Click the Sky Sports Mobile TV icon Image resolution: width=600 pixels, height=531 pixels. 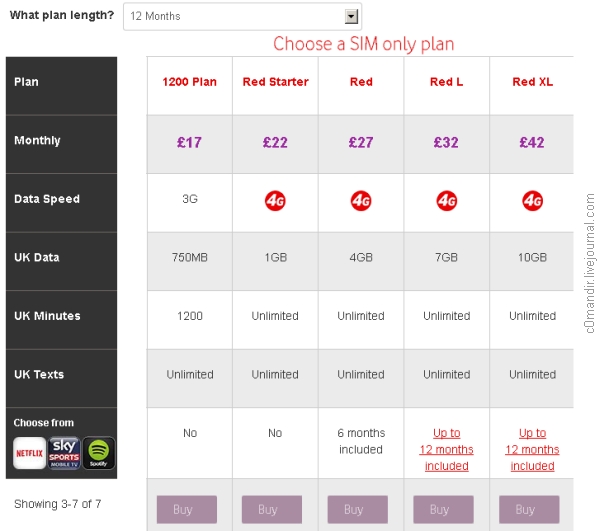(x=64, y=453)
